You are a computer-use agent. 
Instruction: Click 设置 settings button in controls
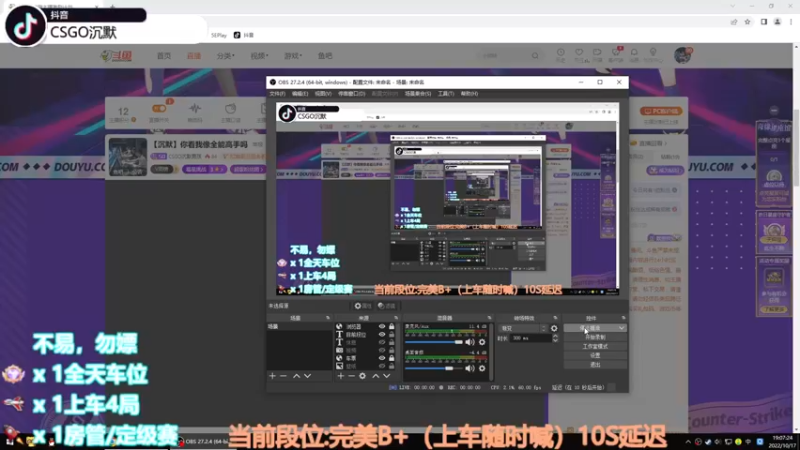point(595,356)
